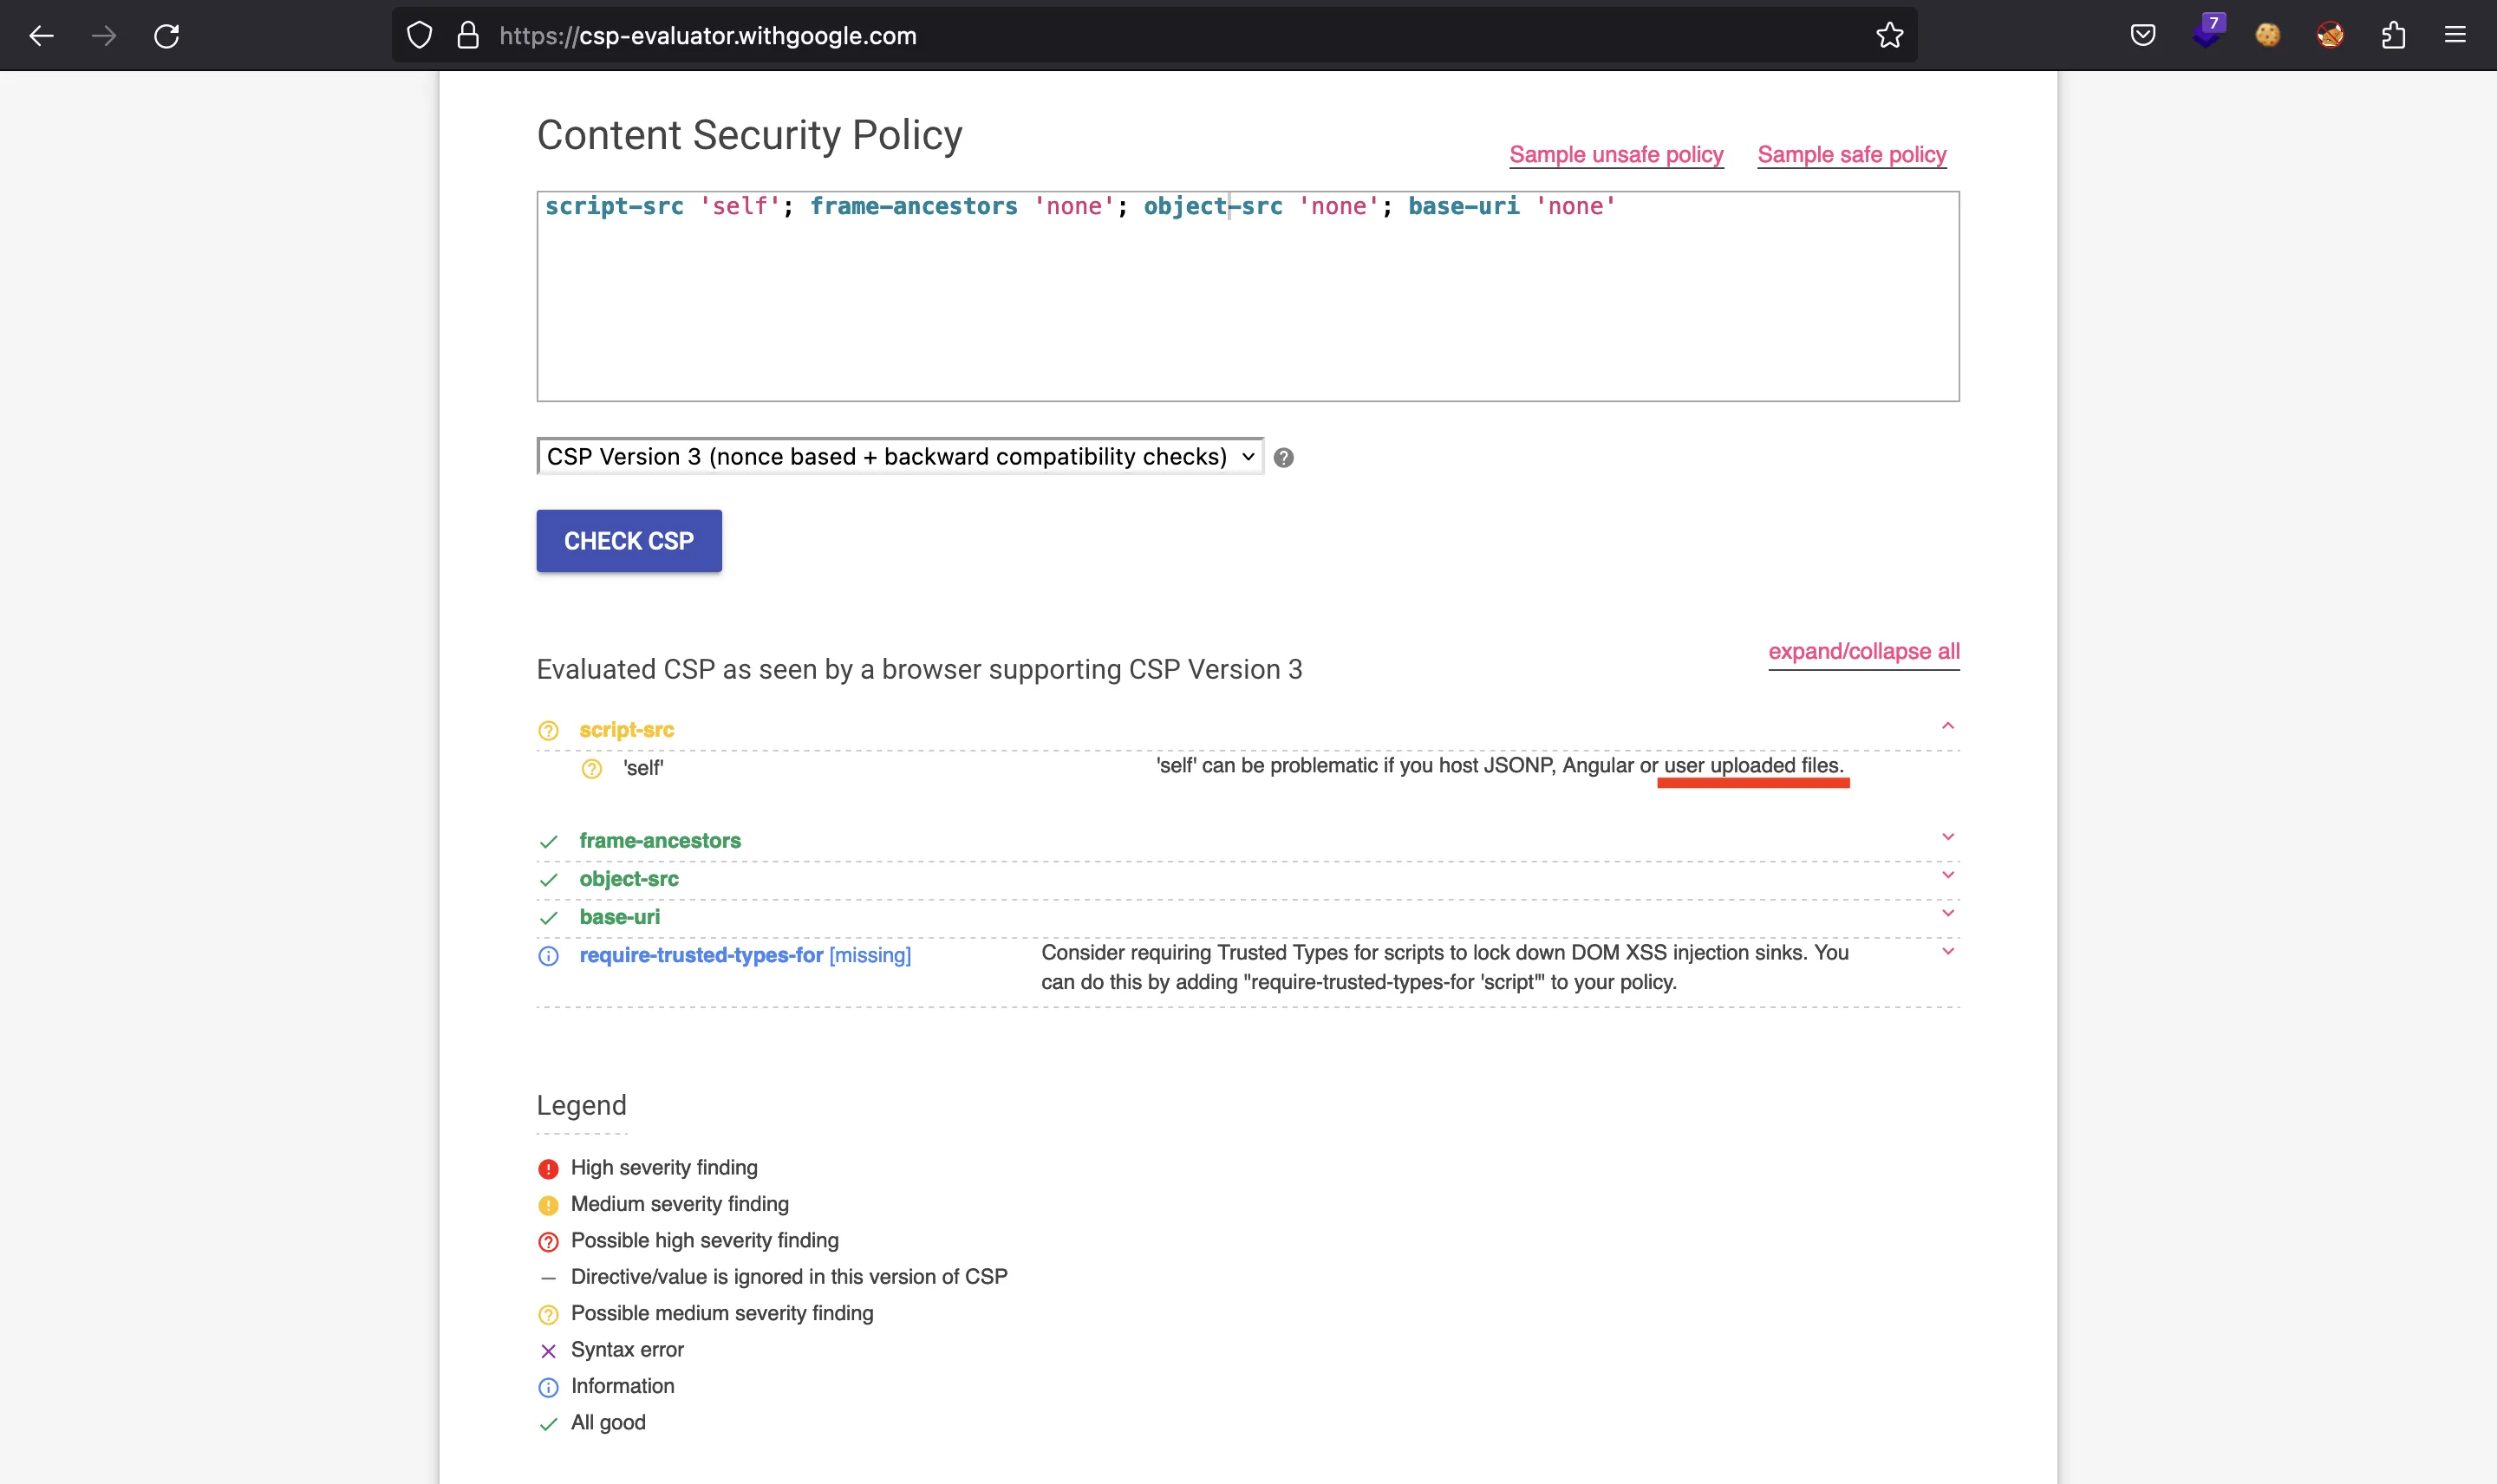Viewport: 2497px width, 1484px height.
Task: Open the tracking protection shield icon
Action: point(420,36)
